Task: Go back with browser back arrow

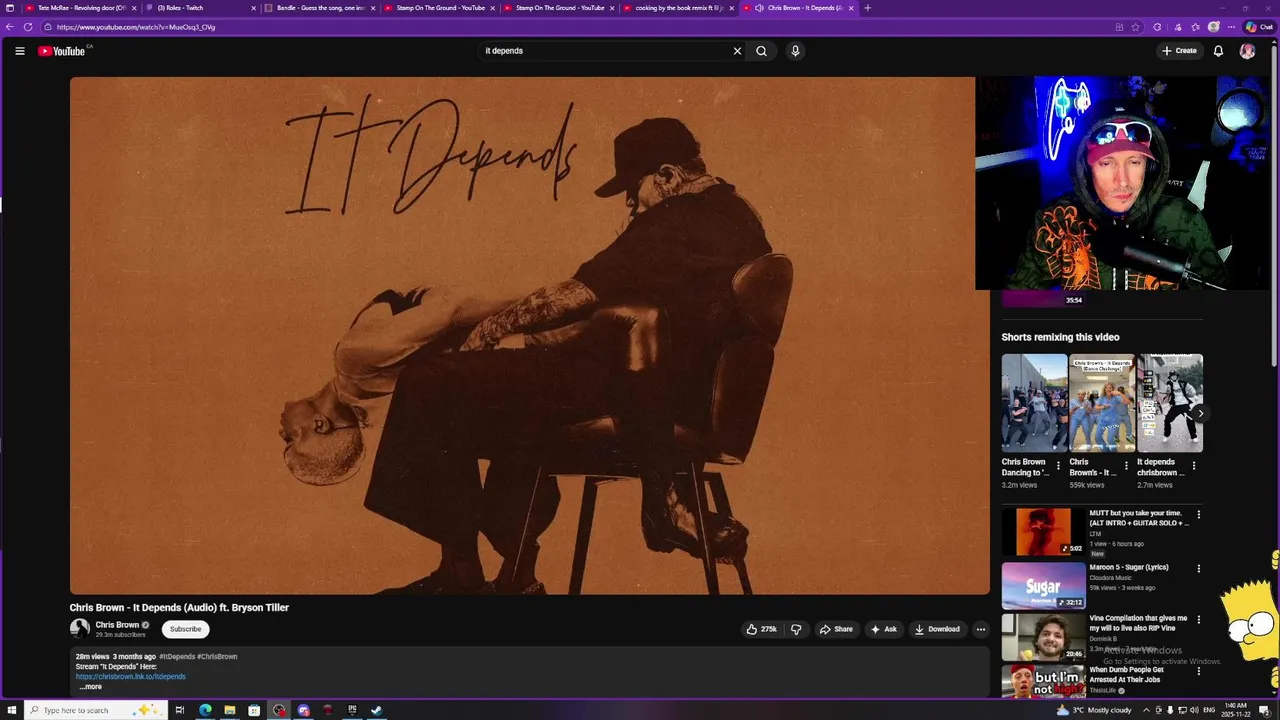Action: click(10, 27)
